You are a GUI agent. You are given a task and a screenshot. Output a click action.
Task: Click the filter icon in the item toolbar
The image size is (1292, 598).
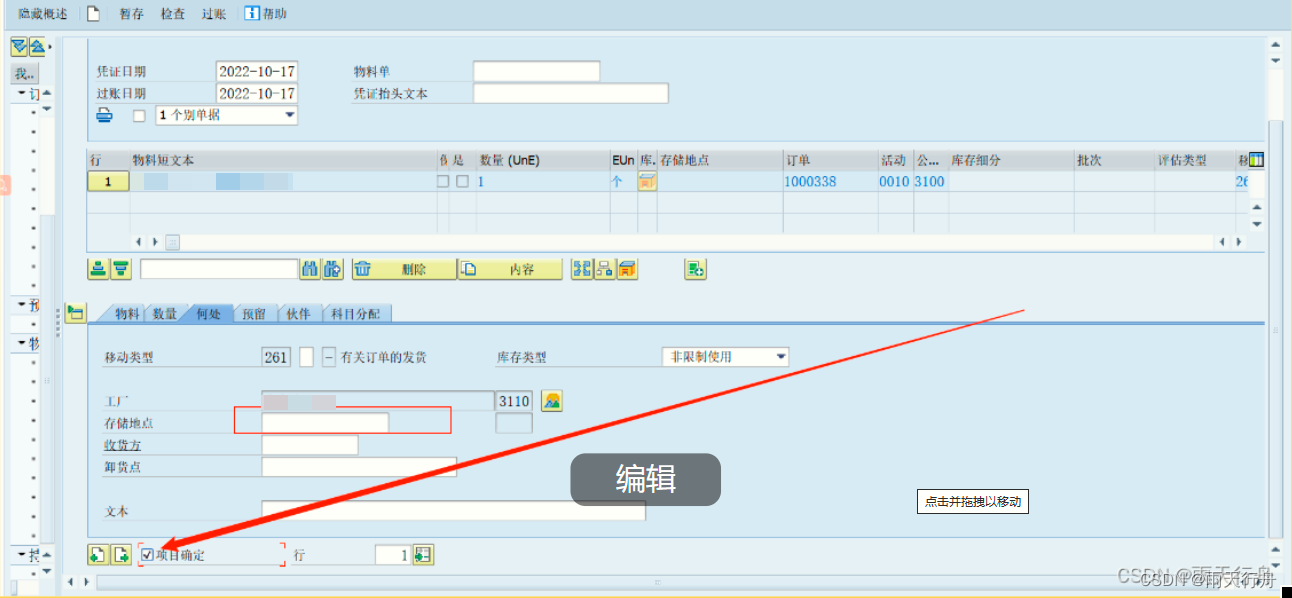[122, 268]
